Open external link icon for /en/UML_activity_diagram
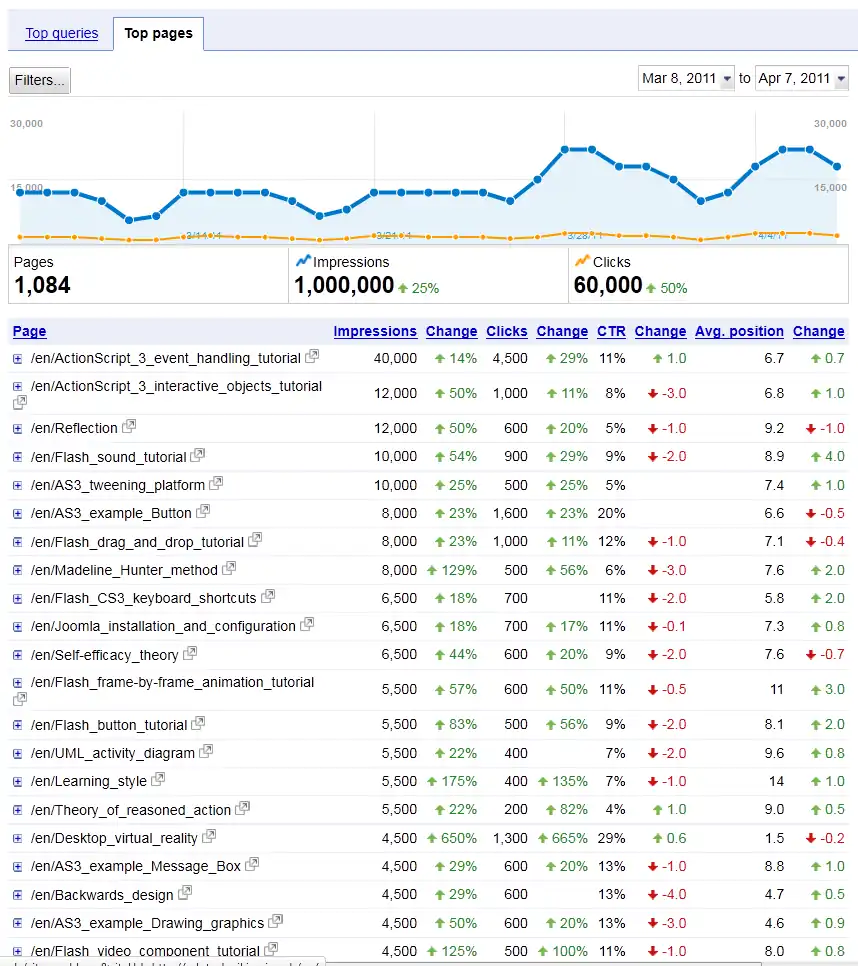Screen dimensions: 858x966 pos(206,752)
